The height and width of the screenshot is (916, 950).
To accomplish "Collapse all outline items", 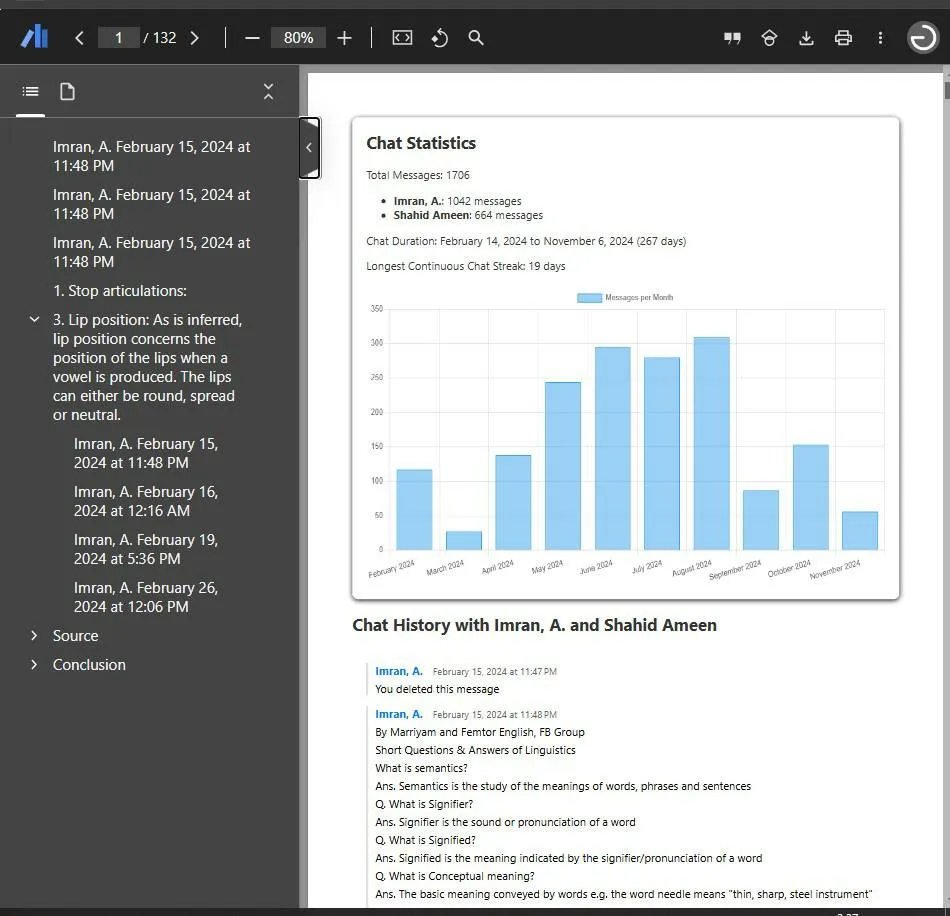I will [x=268, y=92].
